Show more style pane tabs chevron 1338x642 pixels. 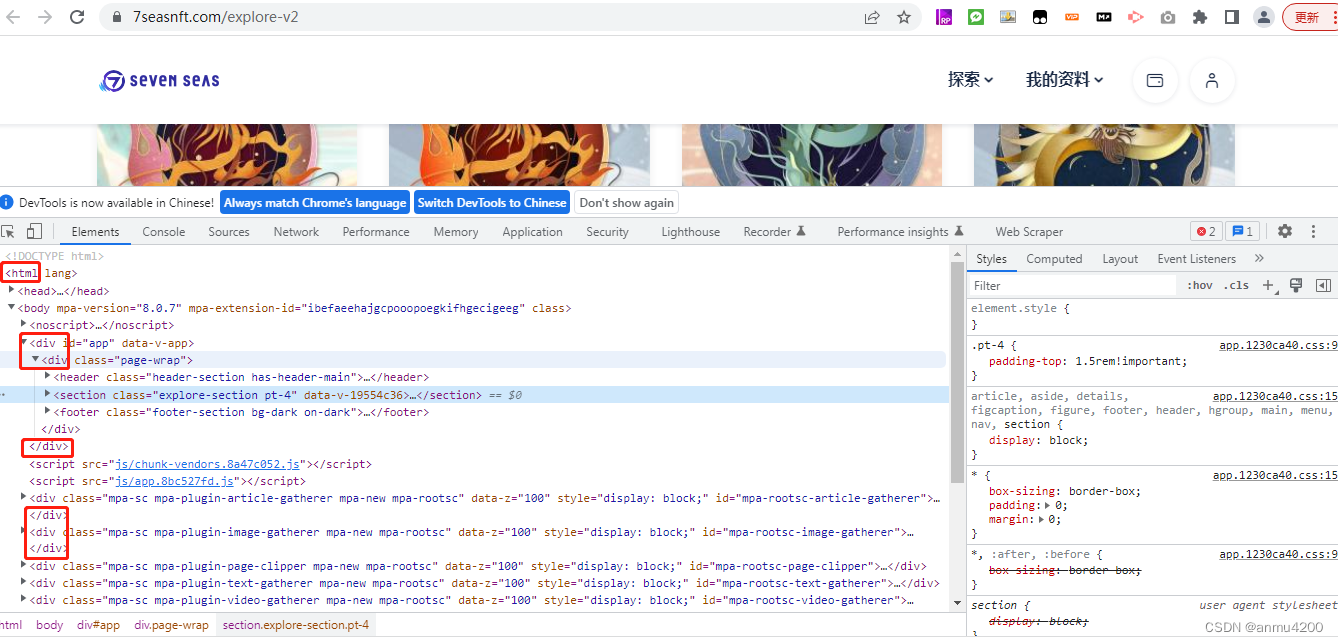click(x=1259, y=258)
